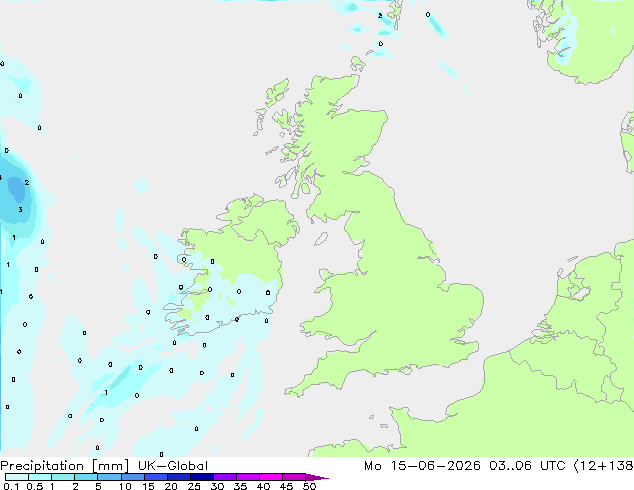Viewport: 634px width, 490px height.
Task: Click the '3' precipitation value on the map
Action: point(20,209)
